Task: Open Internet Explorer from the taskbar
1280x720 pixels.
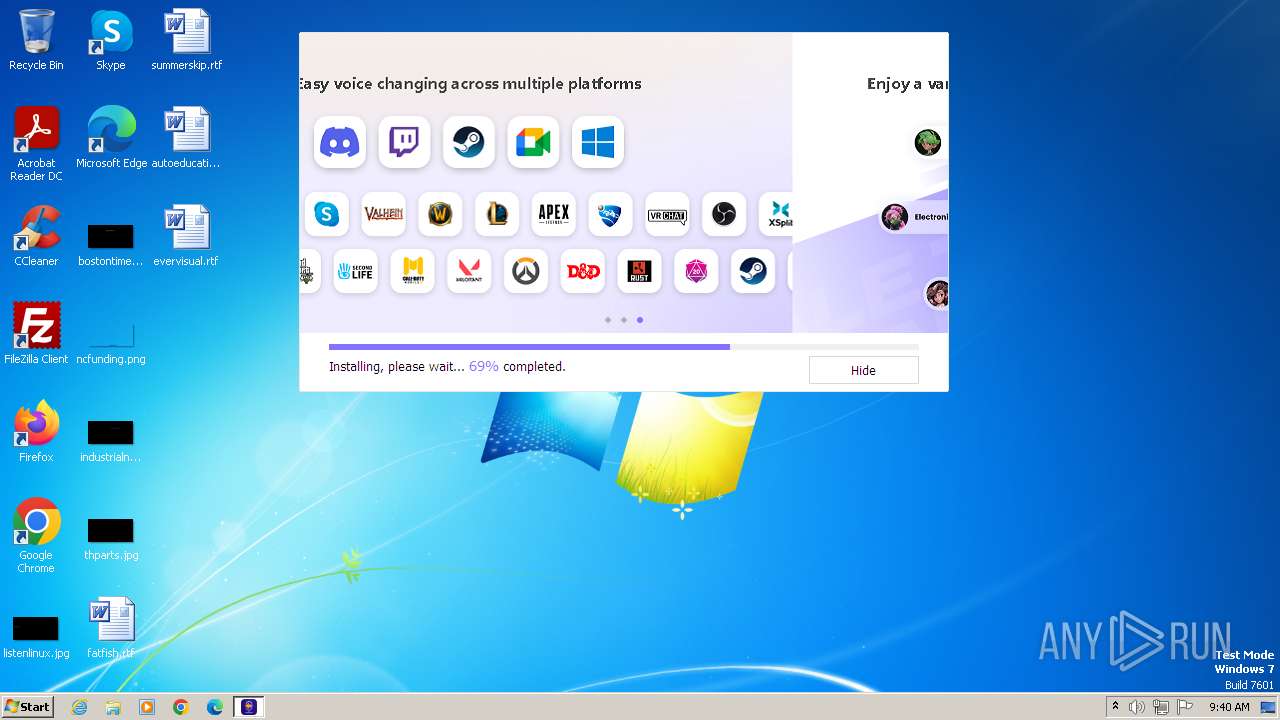Action: [x=80, y=707]
